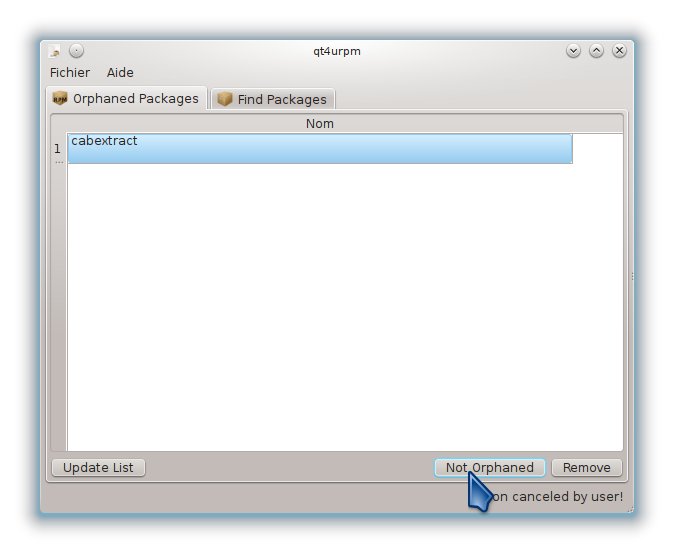The width and height of the screenshot is (674, 553).
Task: Select row header number 1
Action: pyautogui.click(x=58, y=149)
